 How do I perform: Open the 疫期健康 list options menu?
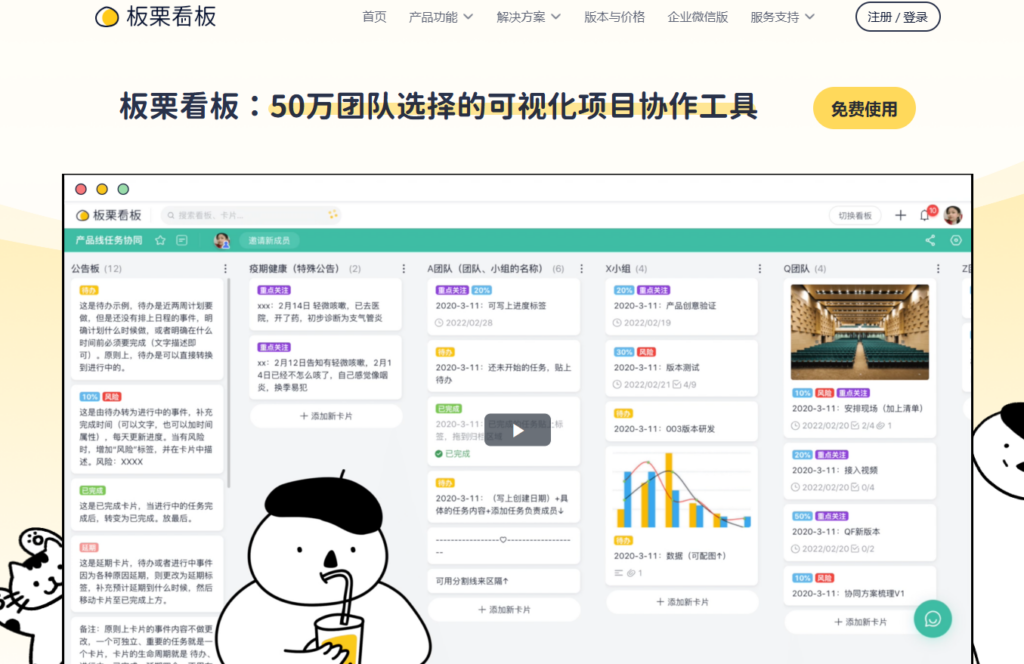point(404,268)
